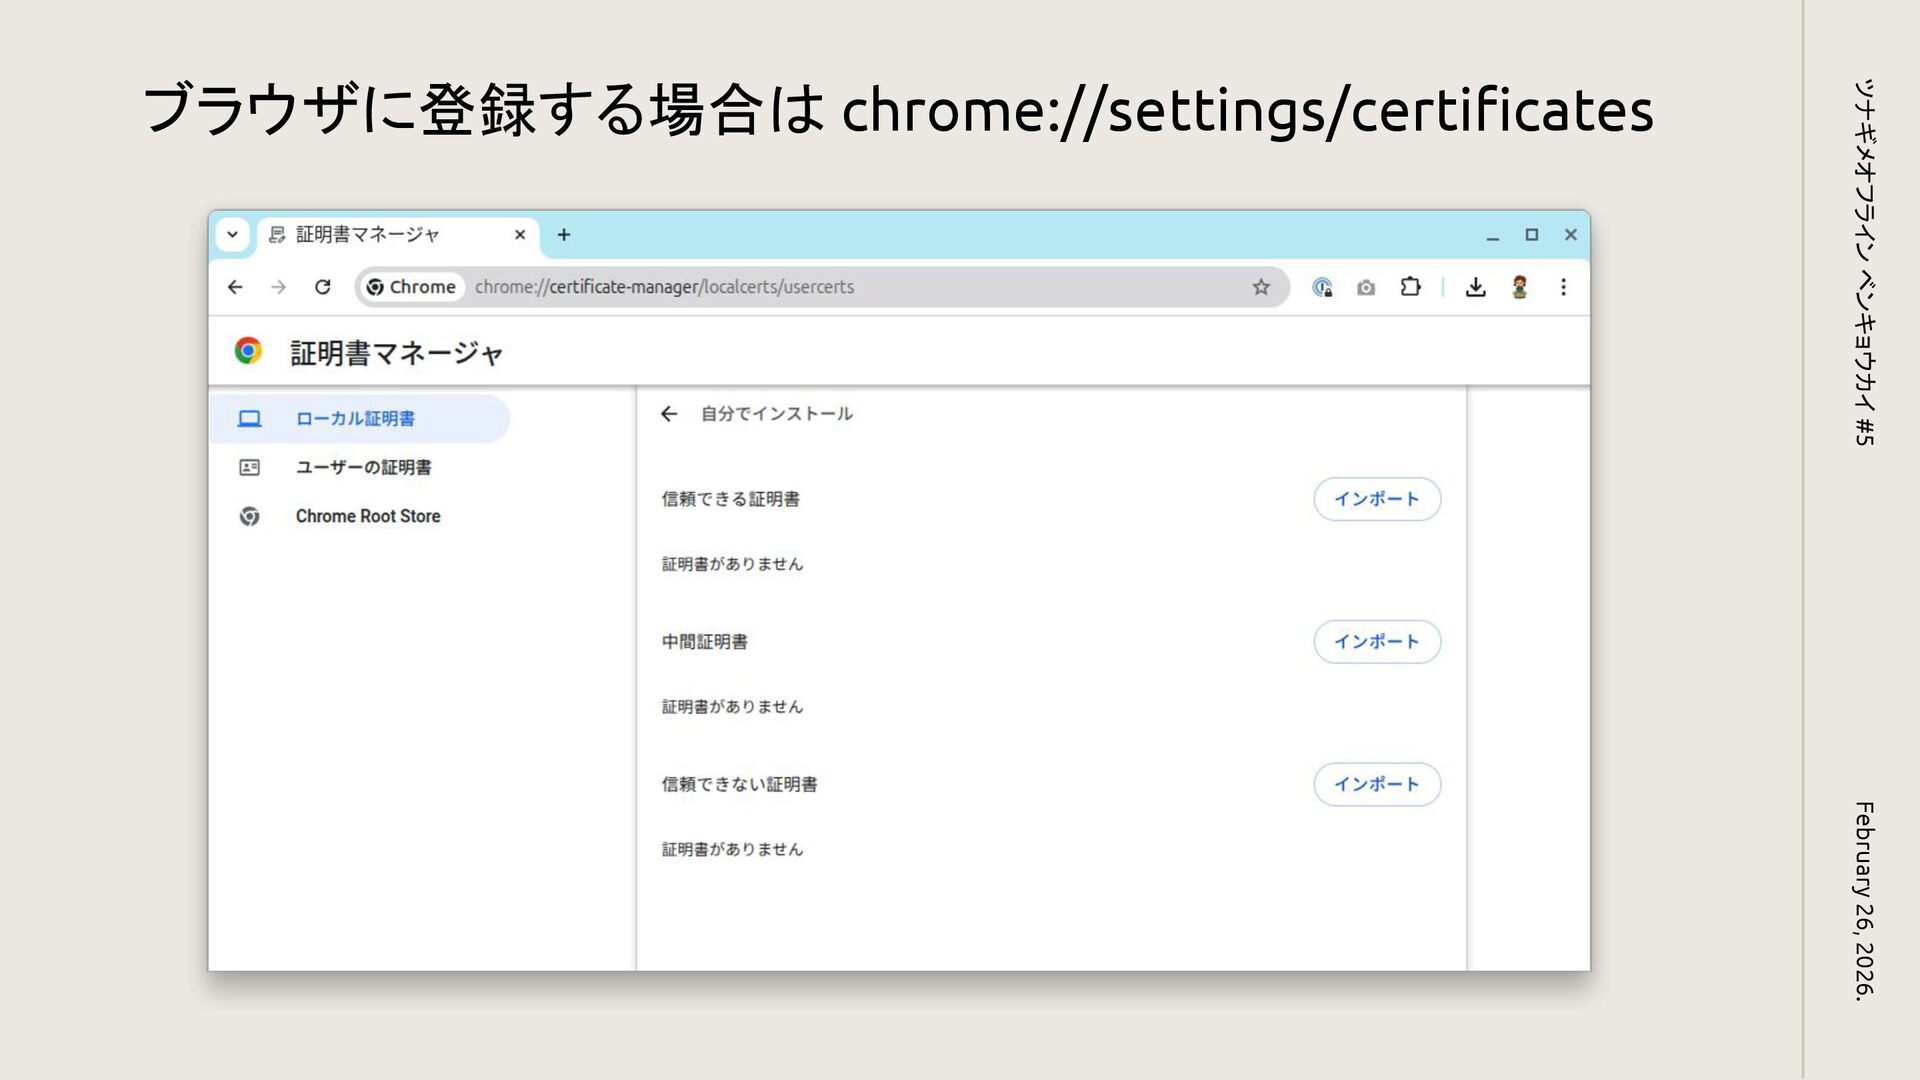Click the camera screenshot extension icon

coord(1366,287)
